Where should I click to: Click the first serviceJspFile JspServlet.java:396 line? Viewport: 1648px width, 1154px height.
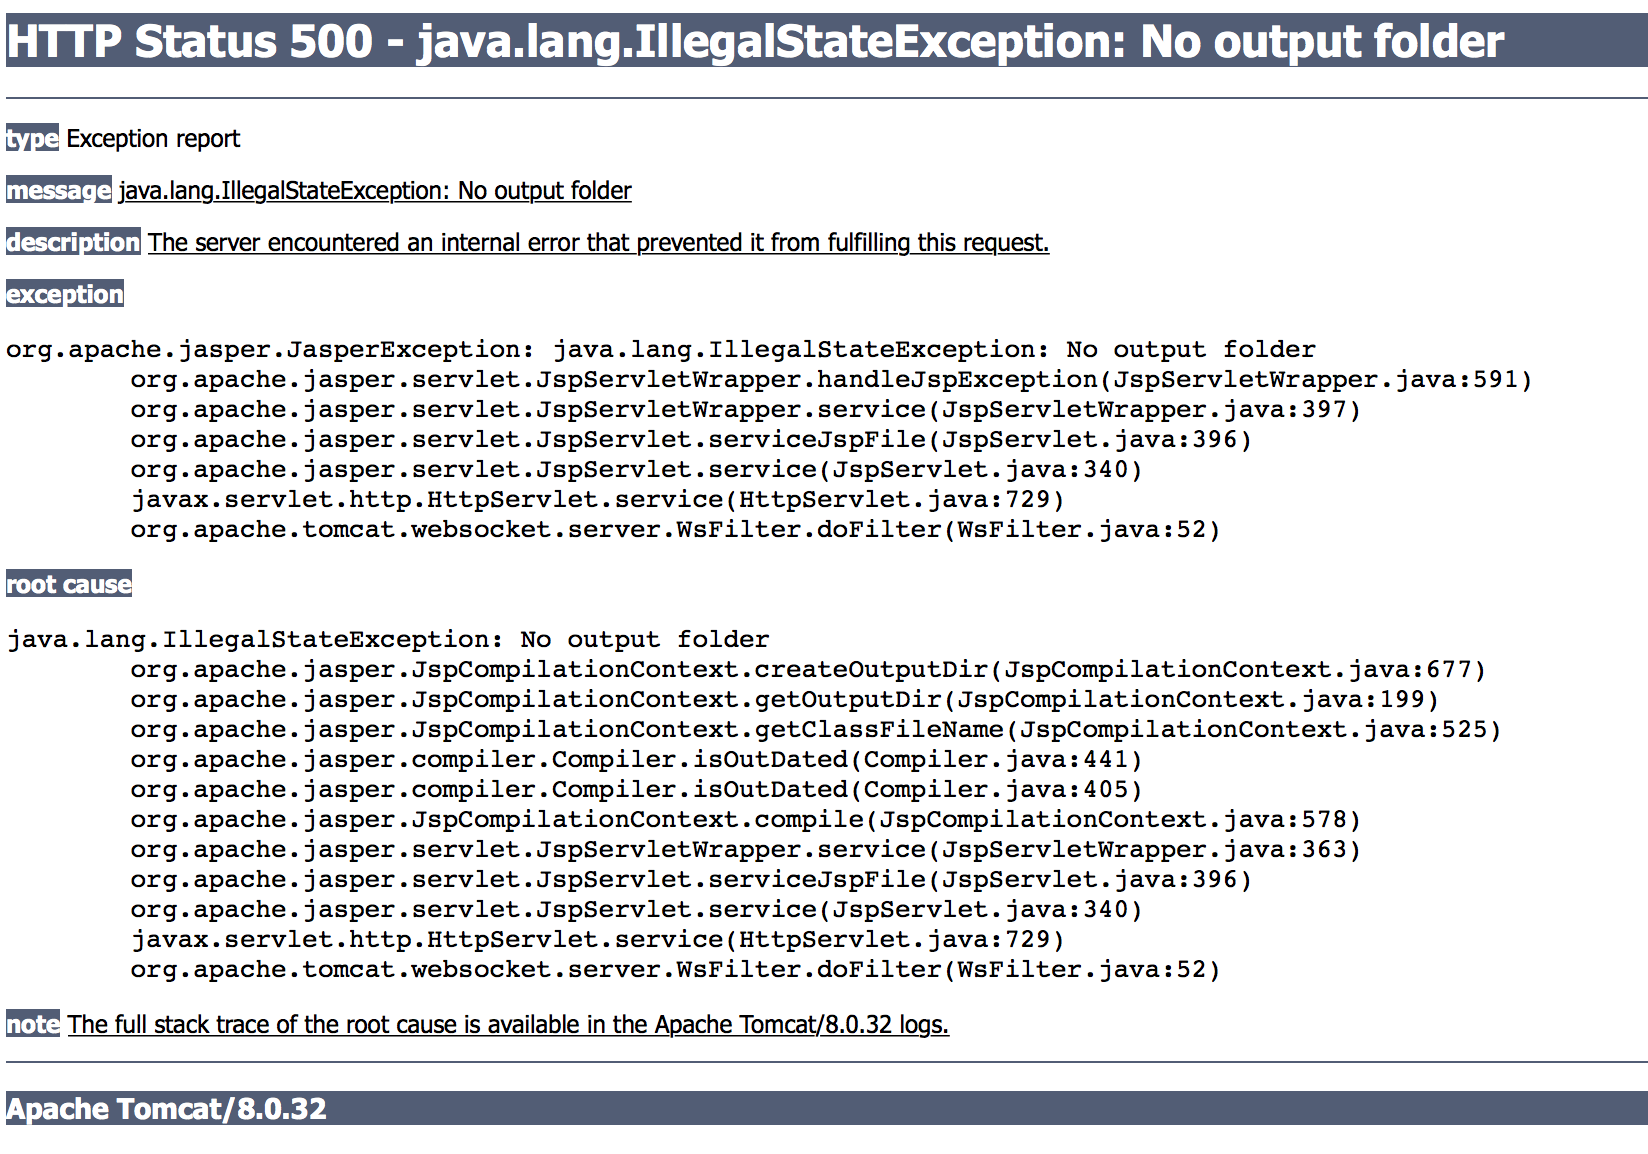point(691,439)
